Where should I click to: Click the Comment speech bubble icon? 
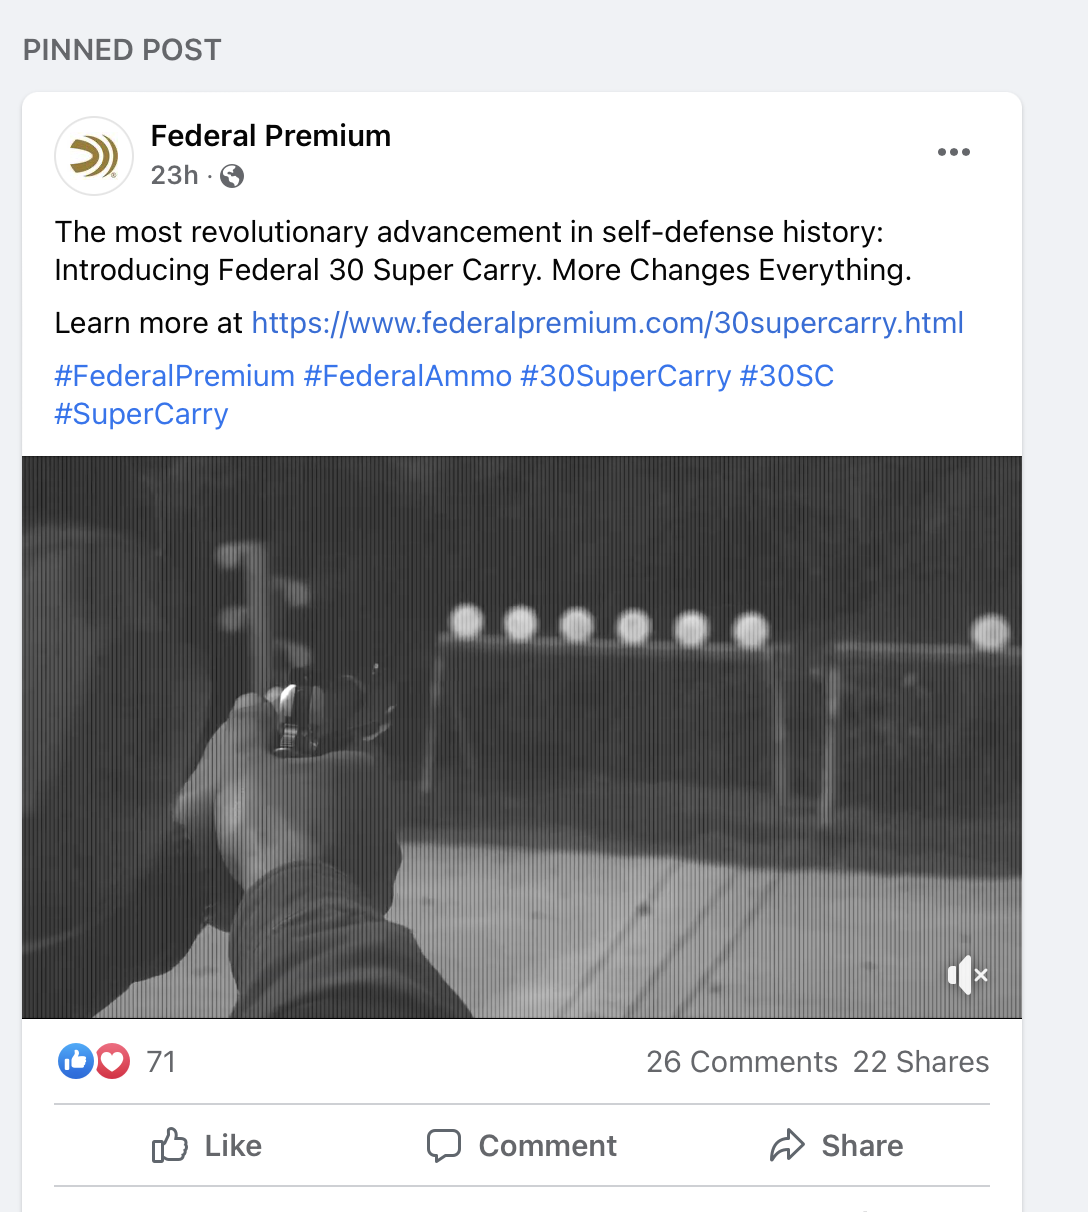click(x=446, y=1145)
